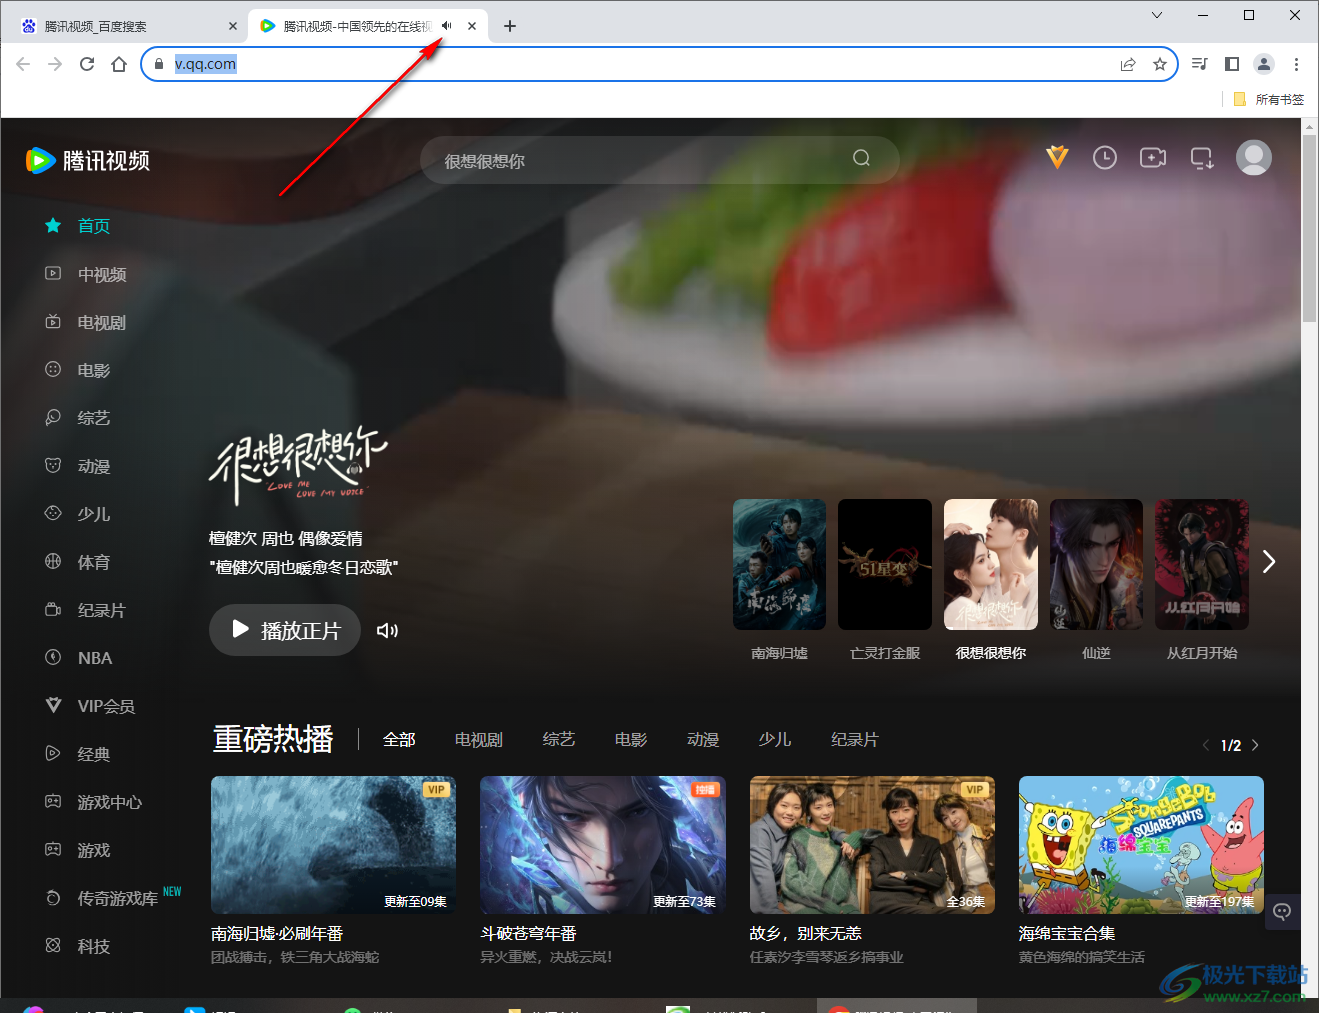Select the 仙逆 banner thumbnail
The height and width of the screenshot is (1013, 1319).
point(1096,565)
